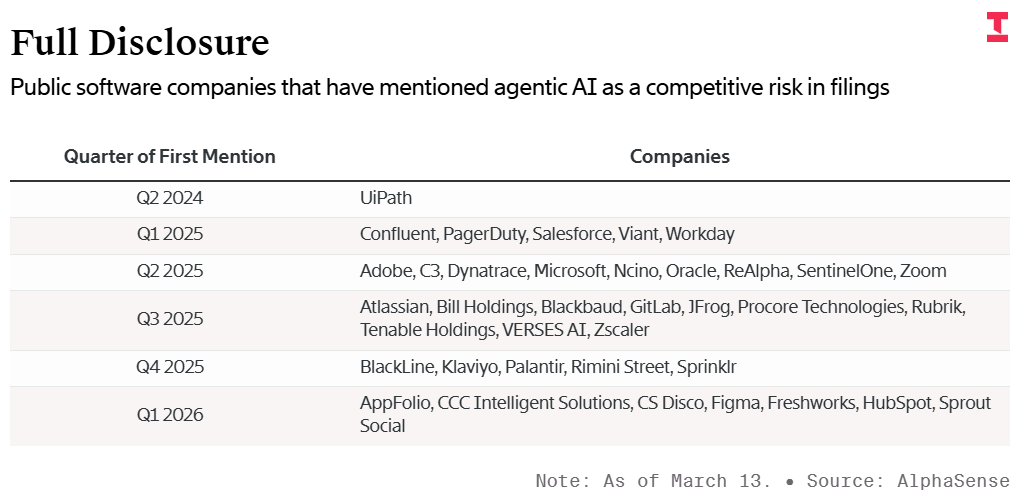1019x499 pixels.
Task: Click the Q2 2024 quarter cell
Action: (170, 199)
